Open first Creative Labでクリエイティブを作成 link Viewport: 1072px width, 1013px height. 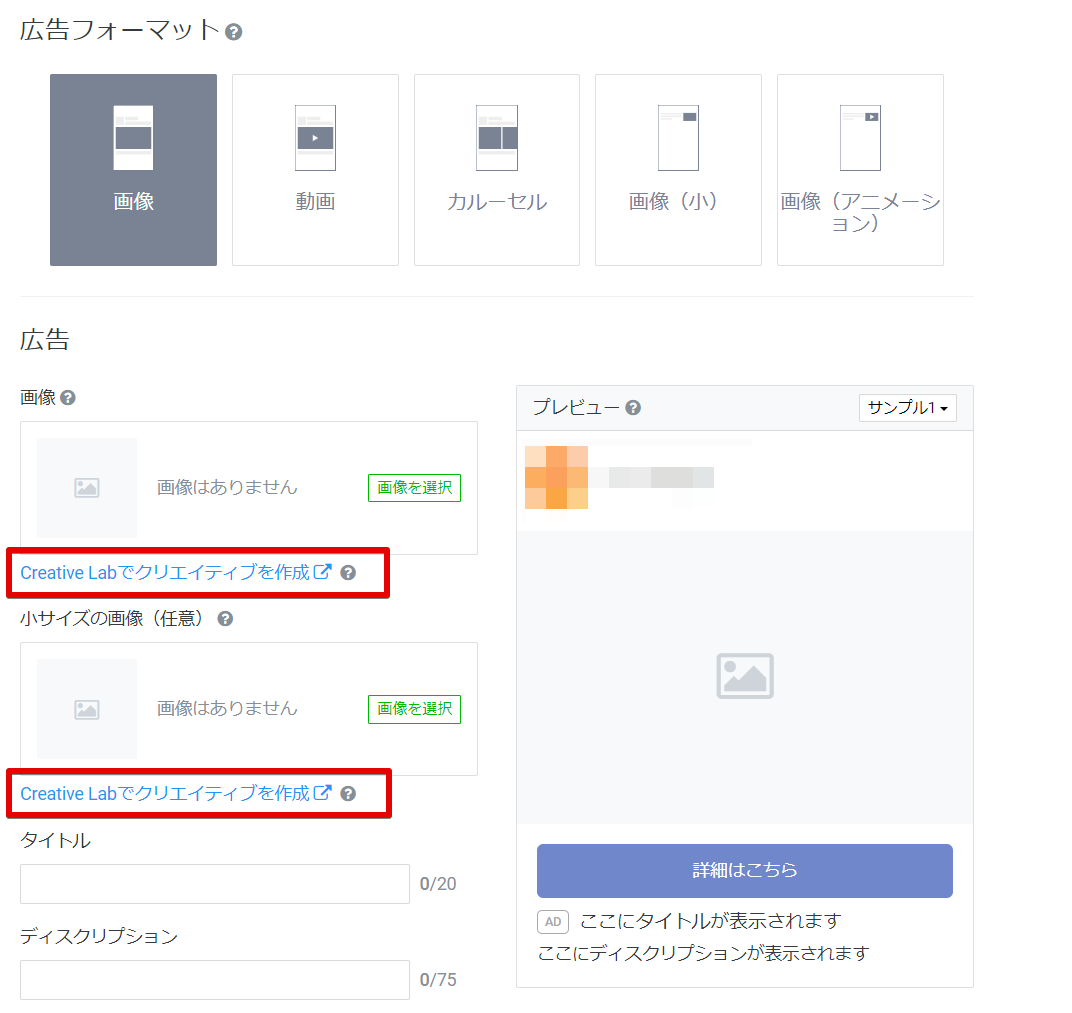175,573
